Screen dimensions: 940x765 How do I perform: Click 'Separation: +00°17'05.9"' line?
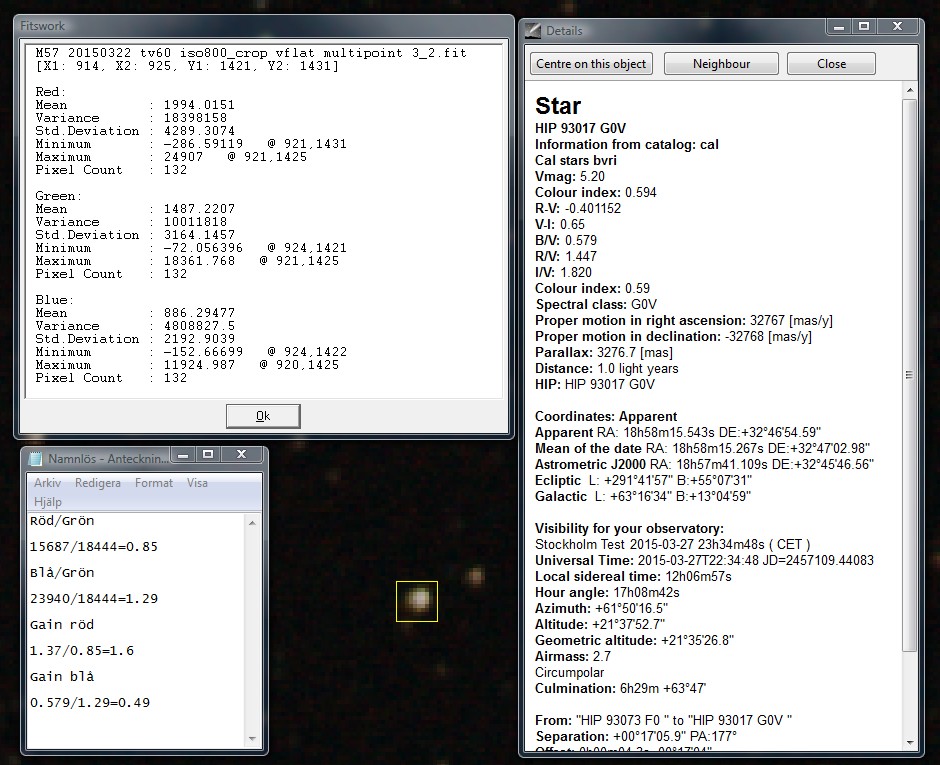635,736
